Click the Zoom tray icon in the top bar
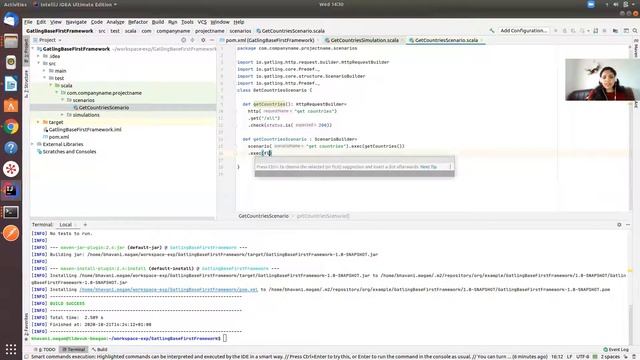 tap(591, 4)
